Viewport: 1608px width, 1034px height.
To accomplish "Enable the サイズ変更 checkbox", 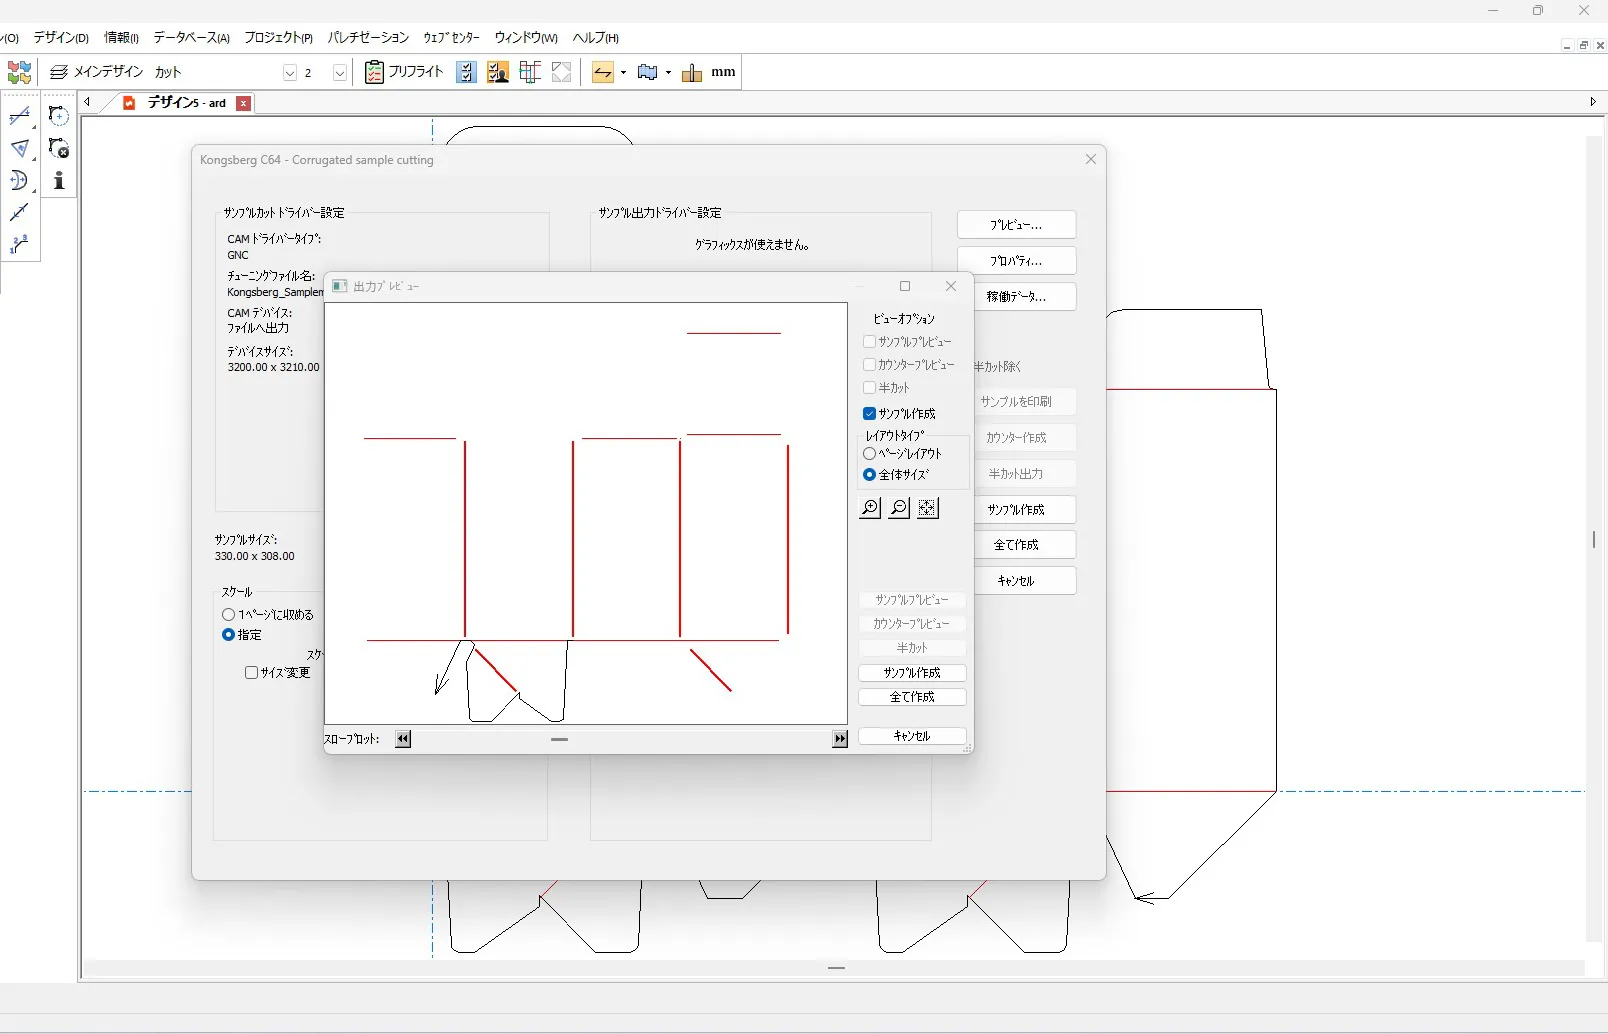I will [252, 672].
